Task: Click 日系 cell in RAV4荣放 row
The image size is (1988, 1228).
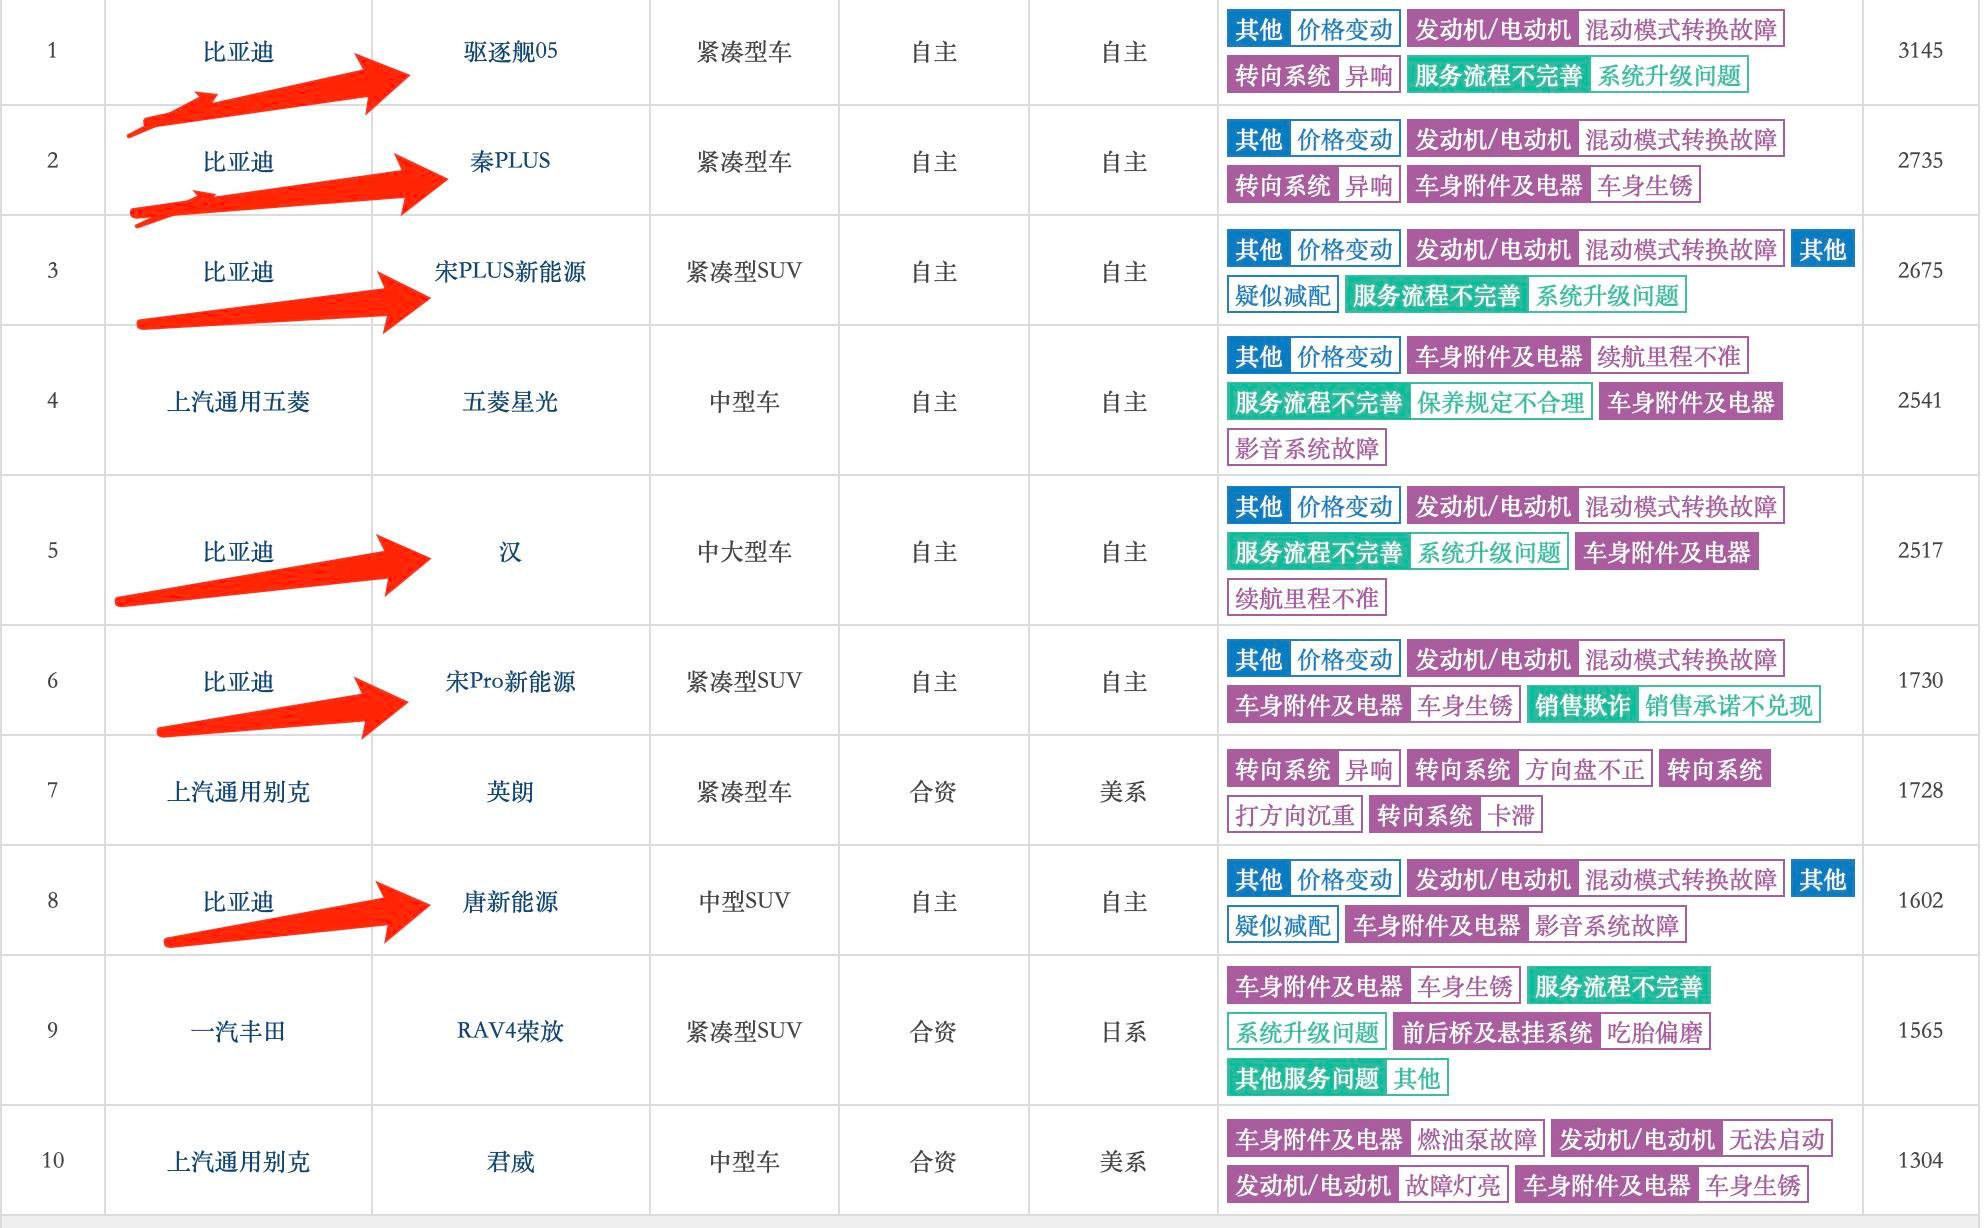Action: pos(1123,1031)
